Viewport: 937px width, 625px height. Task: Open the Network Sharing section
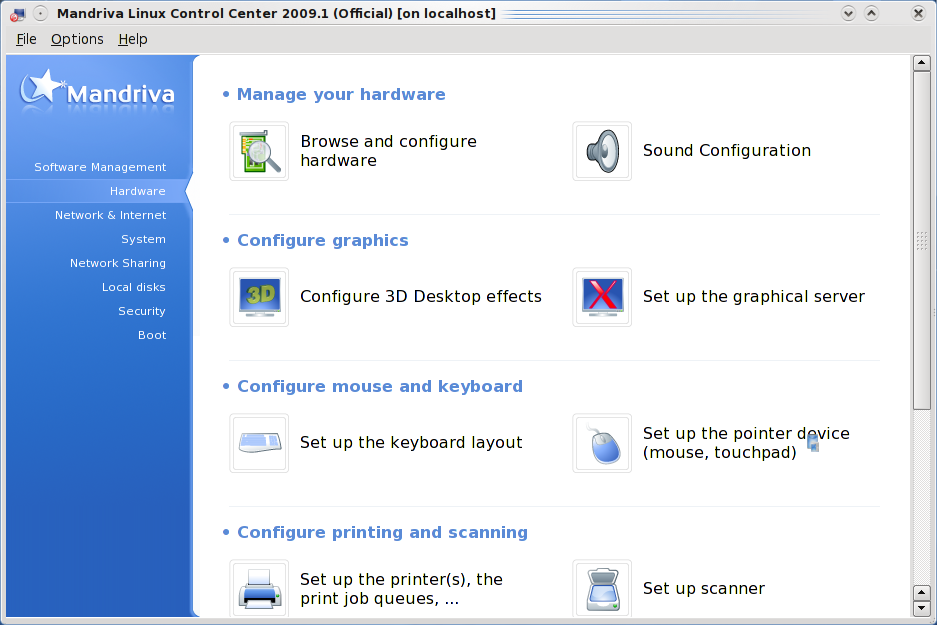117,263
